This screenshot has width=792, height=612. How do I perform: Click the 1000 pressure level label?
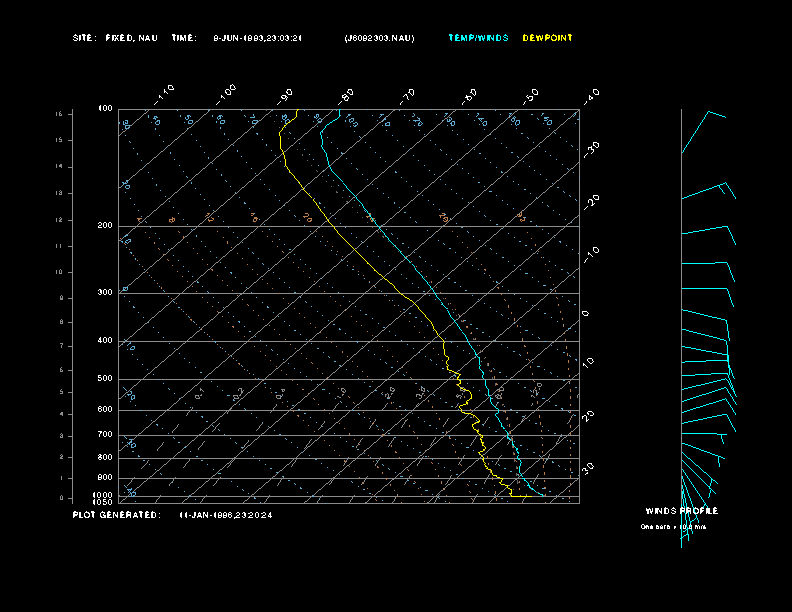point(104,494)
